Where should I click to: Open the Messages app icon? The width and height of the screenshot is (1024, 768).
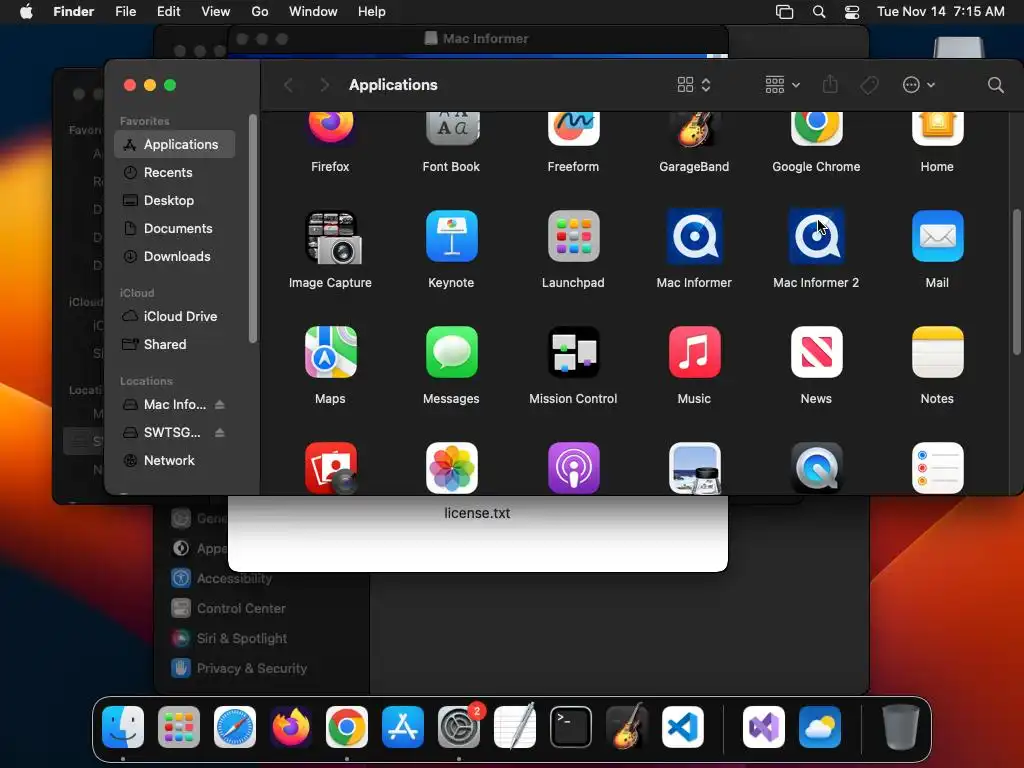[451, 352]
